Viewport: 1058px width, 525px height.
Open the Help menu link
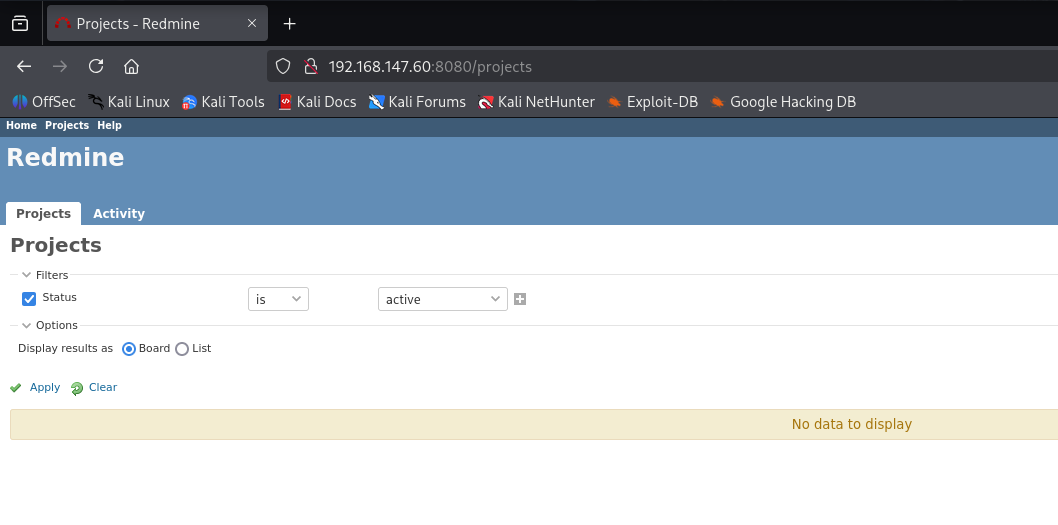click(109, 126)
